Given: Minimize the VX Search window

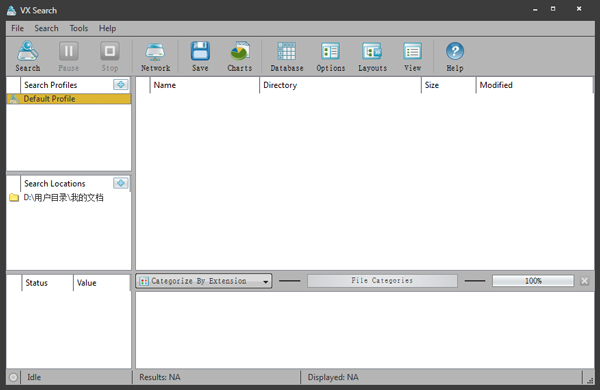Looking at the screenshot, I should point(535,9).
